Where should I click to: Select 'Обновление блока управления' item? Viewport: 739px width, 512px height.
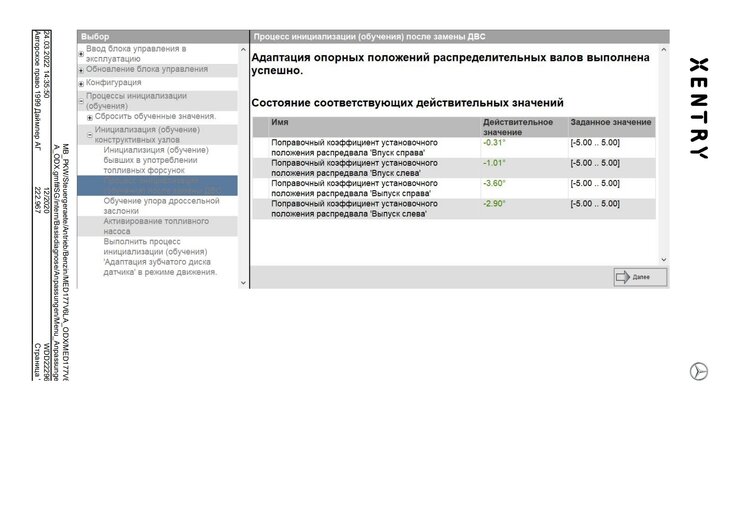point(147,69)
